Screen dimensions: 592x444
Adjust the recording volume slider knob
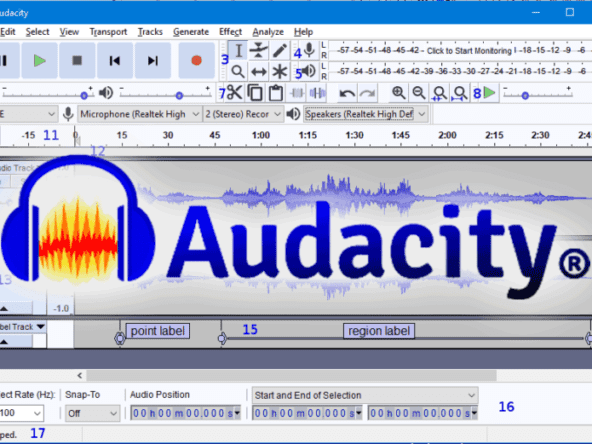[x=84, y=96]
